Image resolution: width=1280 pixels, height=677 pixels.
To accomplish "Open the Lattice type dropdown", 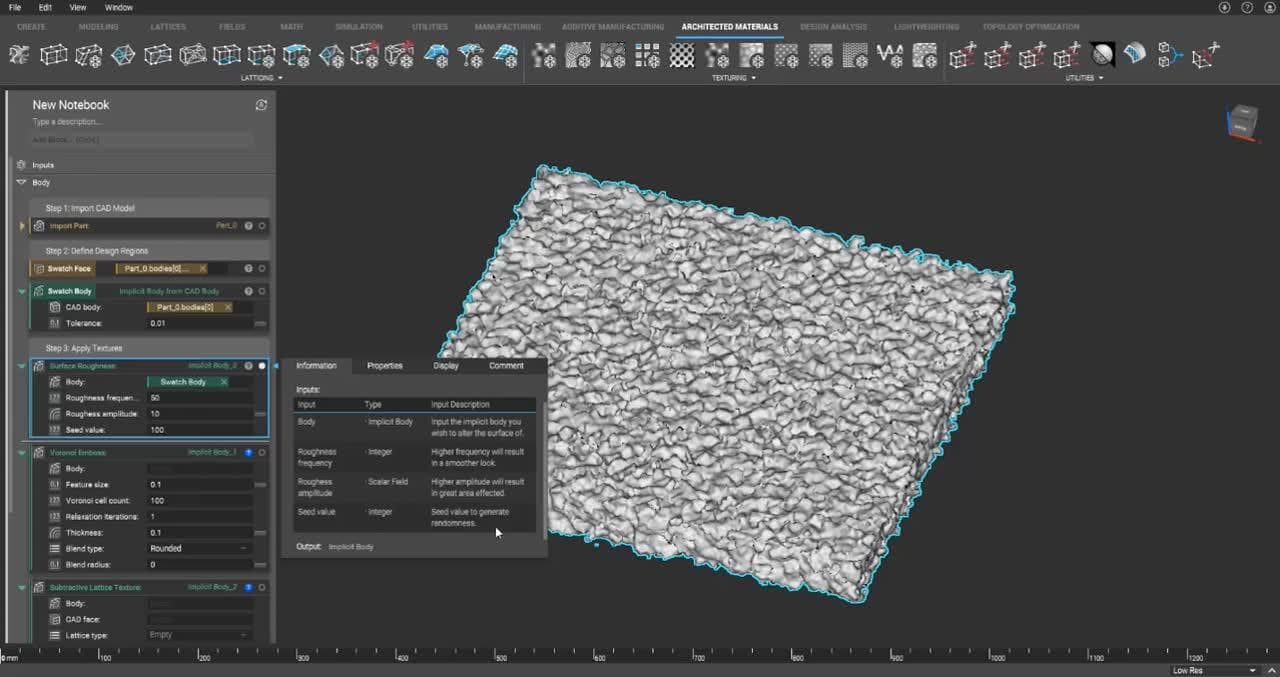I will click(x=200, y=635).
